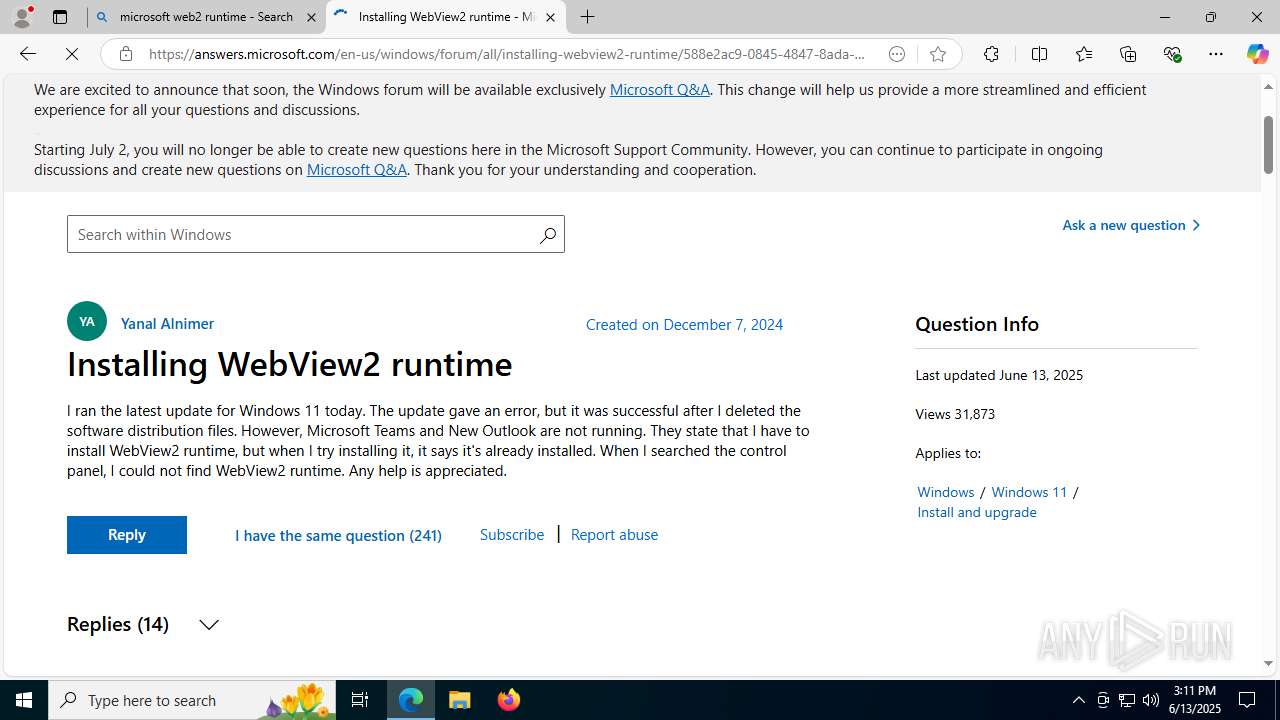The width and height of the screenshot is (1280, 720).
Task: Open Edge Settings and more menu
Action: pos(1216,54)
